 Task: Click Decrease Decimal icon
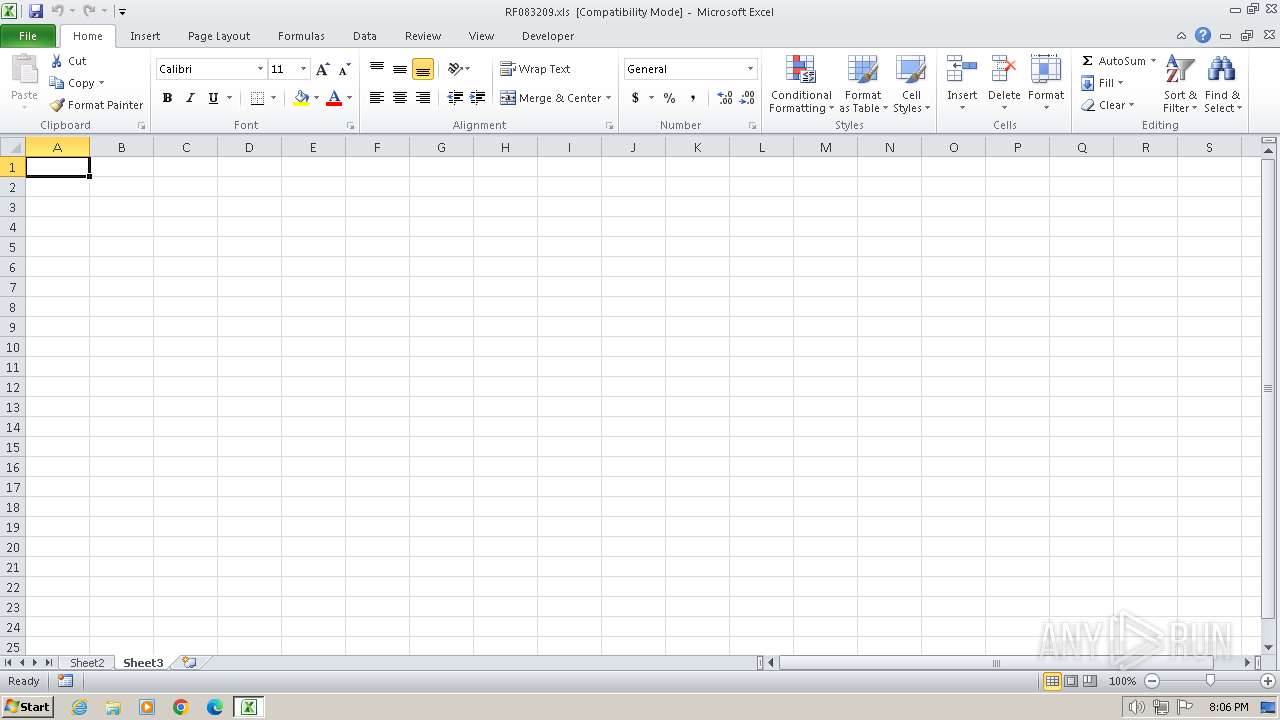click(x=748, y=98)
